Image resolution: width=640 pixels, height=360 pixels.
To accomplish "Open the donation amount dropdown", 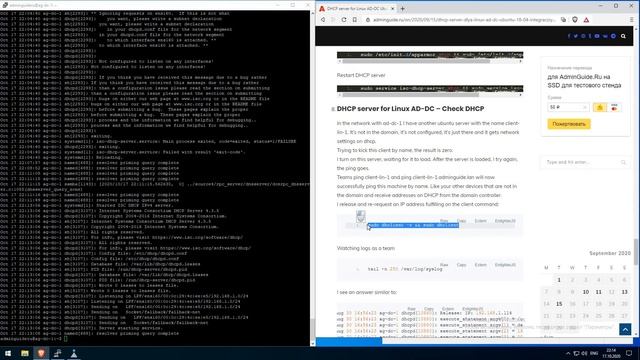I will coord(568,107).
